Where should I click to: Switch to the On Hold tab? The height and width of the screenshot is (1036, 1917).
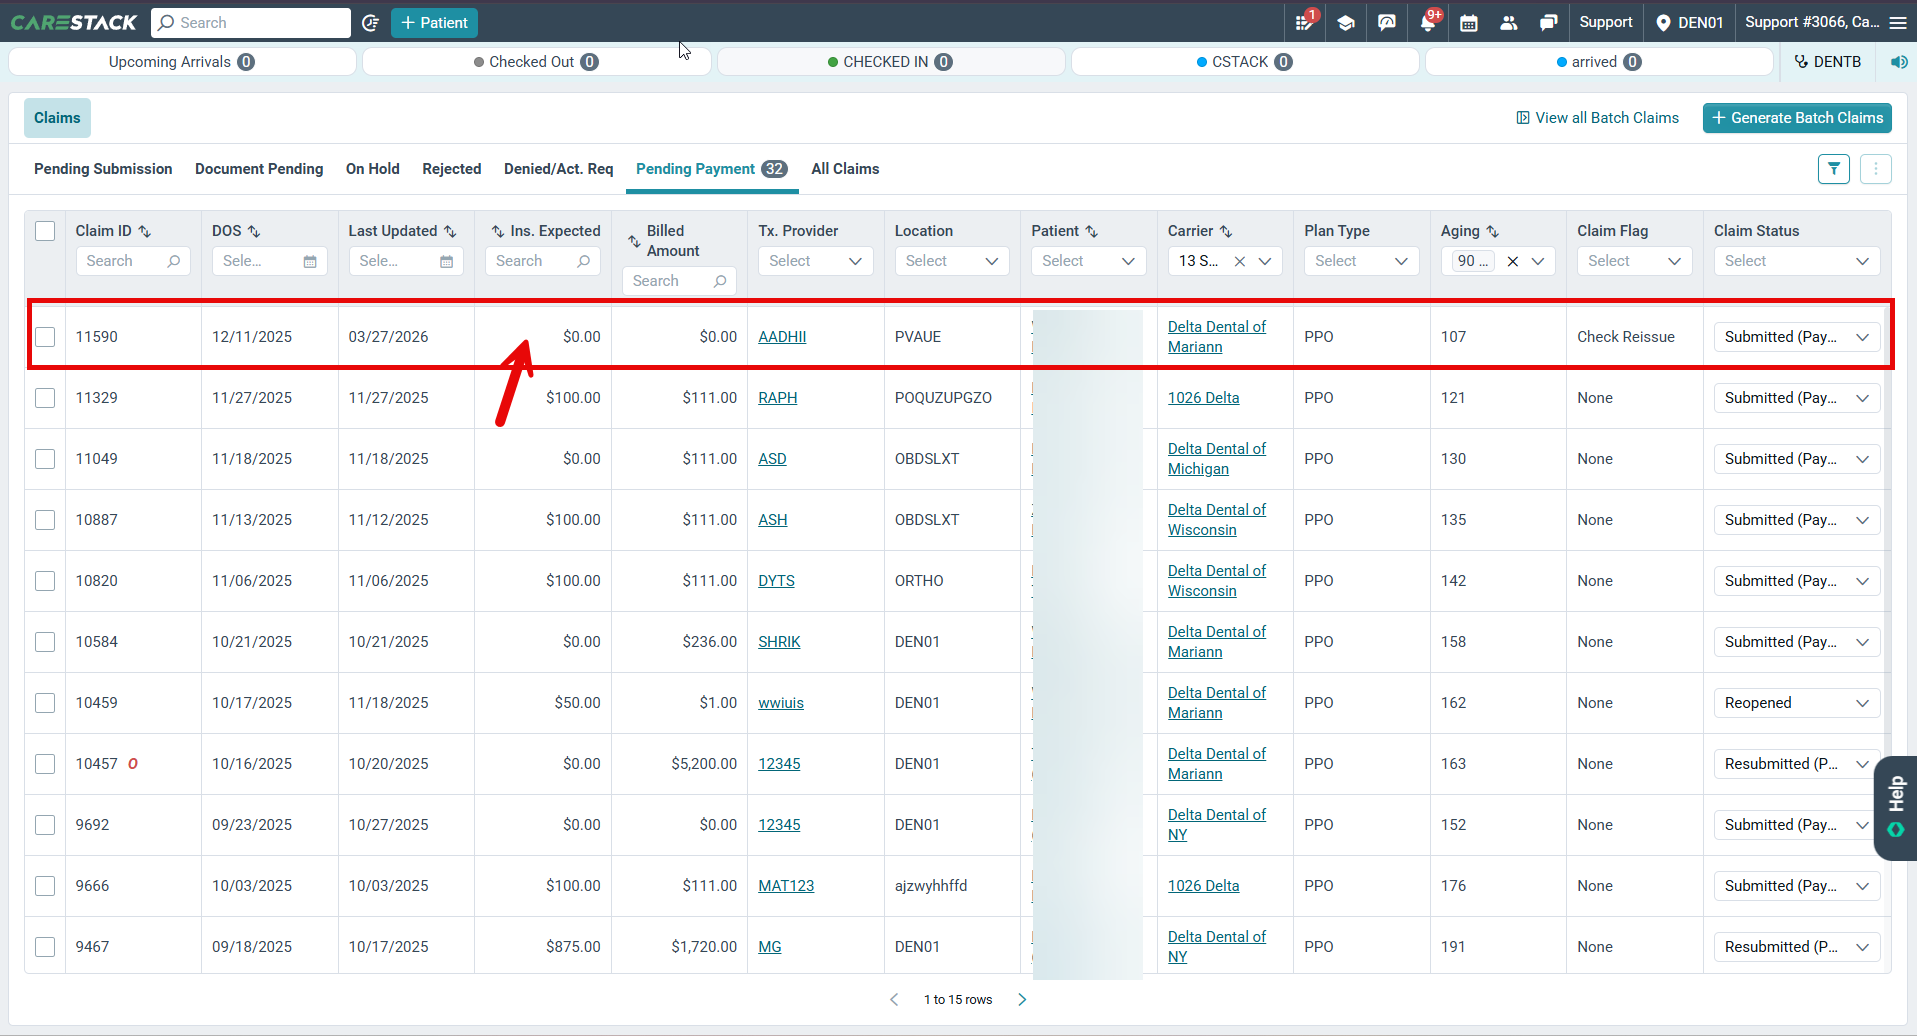pyautogui.click(x=373, y=169)
